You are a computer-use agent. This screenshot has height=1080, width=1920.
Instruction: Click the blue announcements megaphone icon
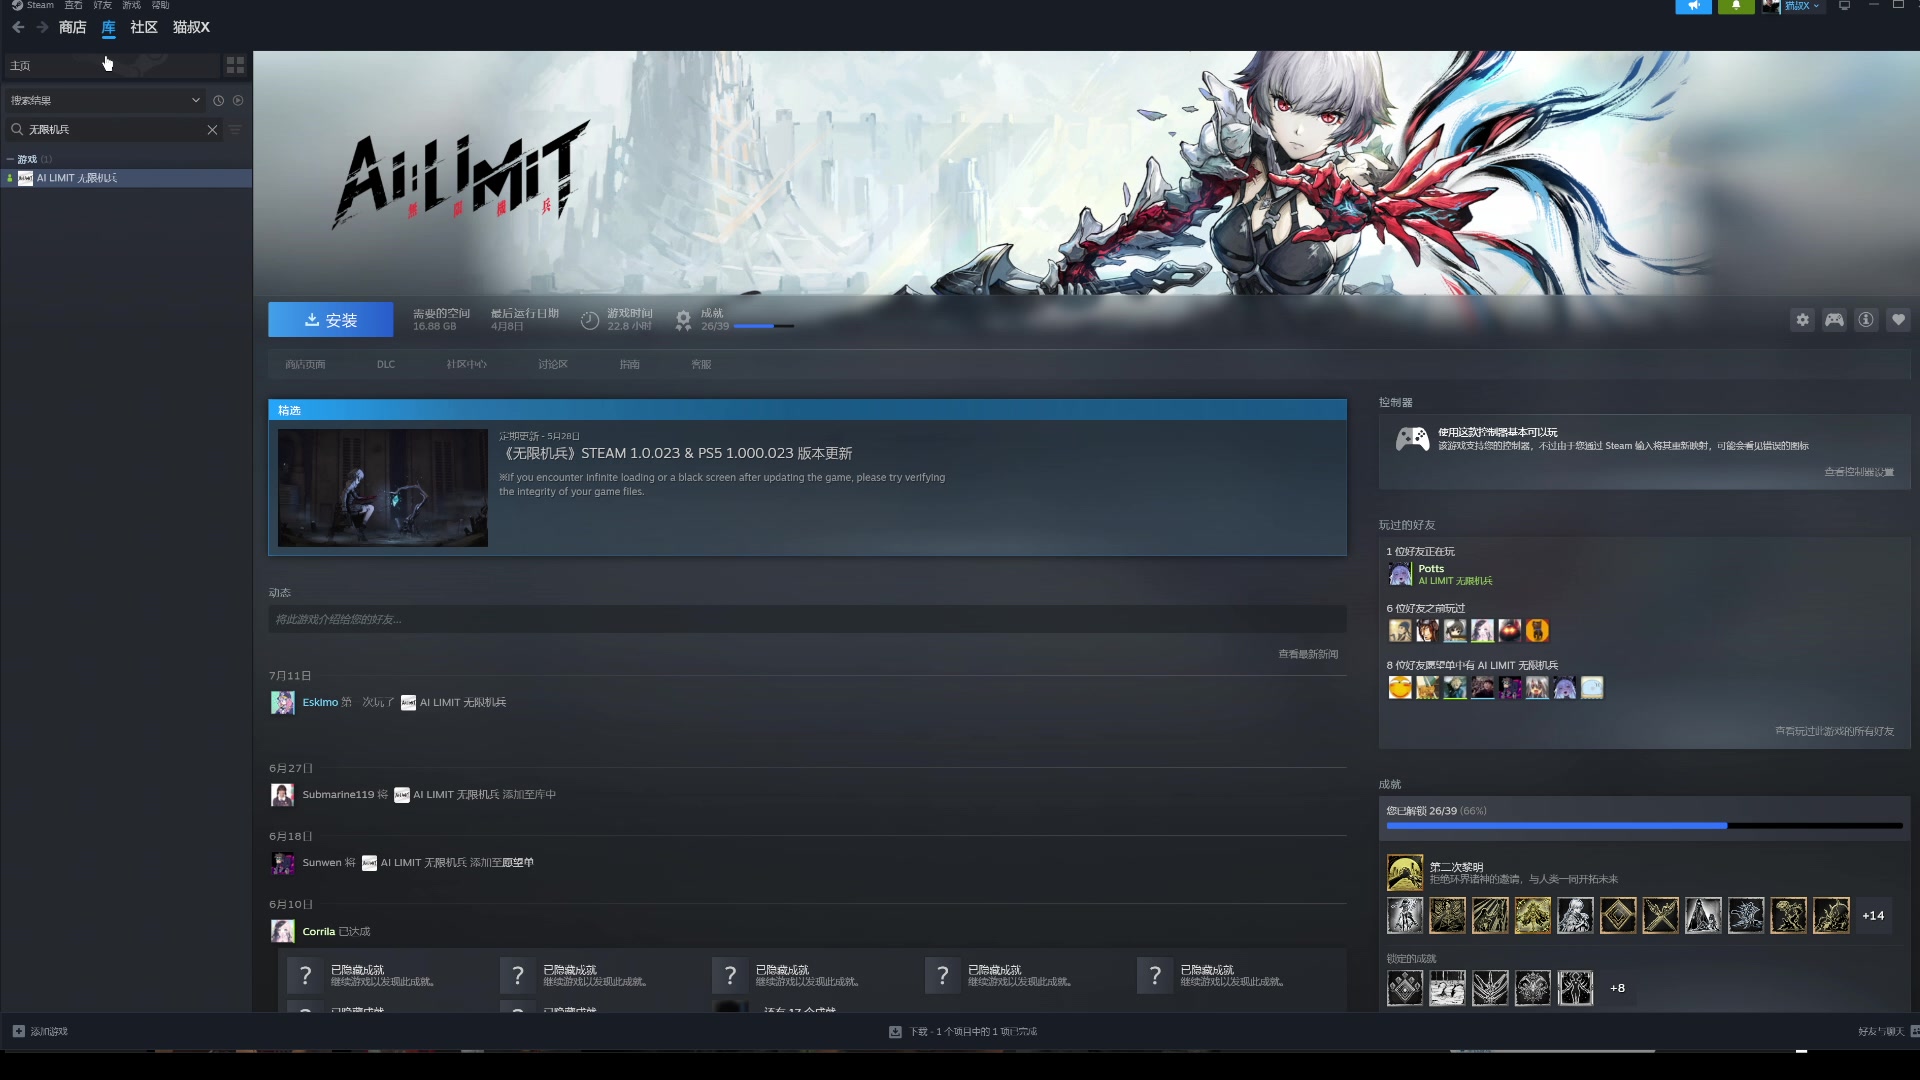(x=1694, y=6)
